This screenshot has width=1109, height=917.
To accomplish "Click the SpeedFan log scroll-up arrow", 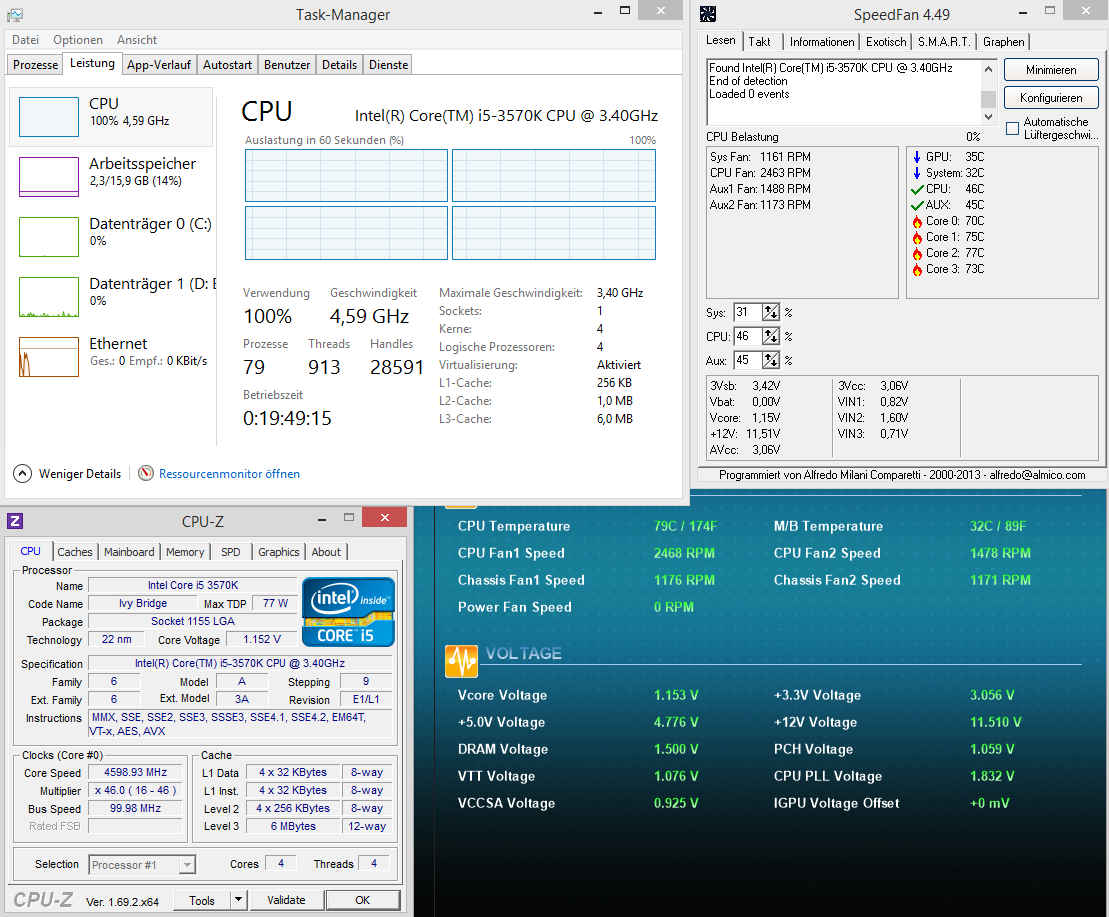I will tap(989, 69).
